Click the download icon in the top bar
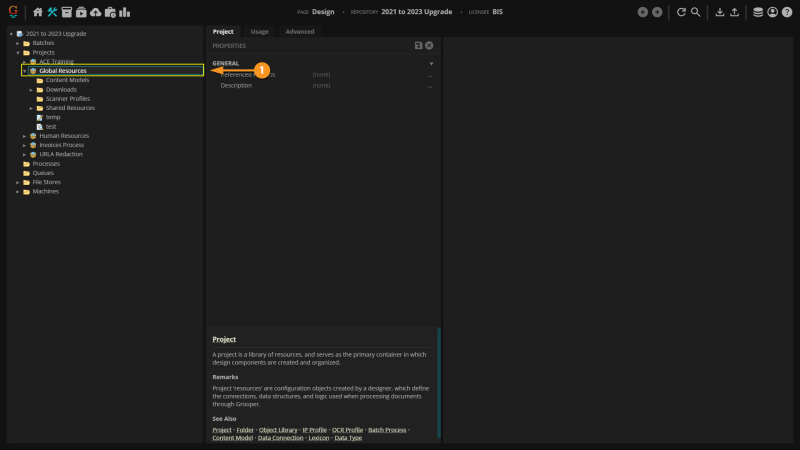800x450 pixels. point(720,12)
